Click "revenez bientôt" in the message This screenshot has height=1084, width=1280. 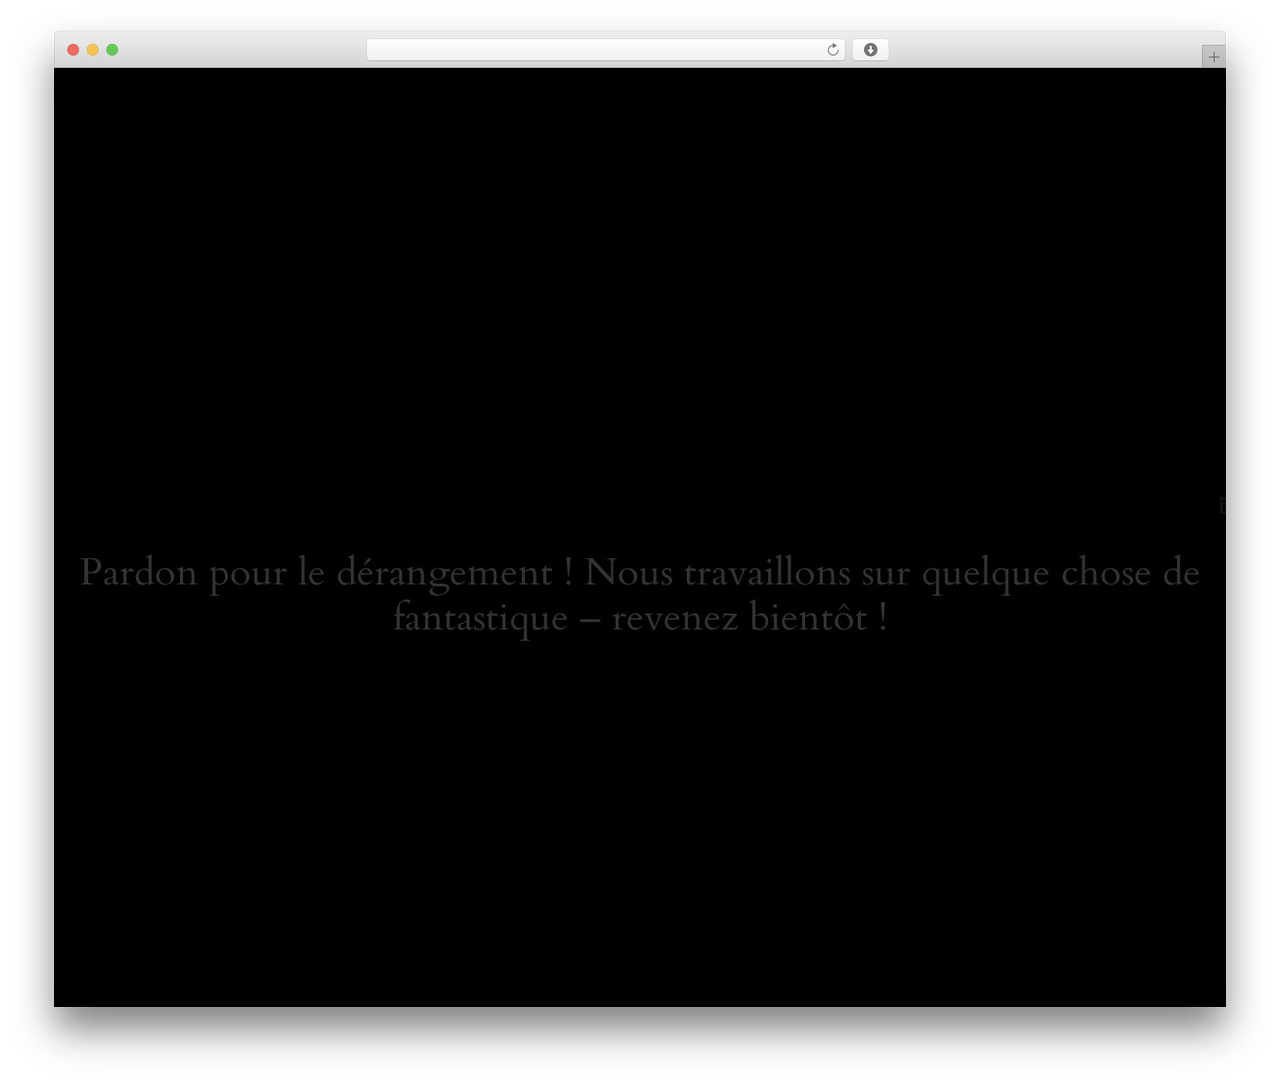pyautogui.click(x=740, y=618)
